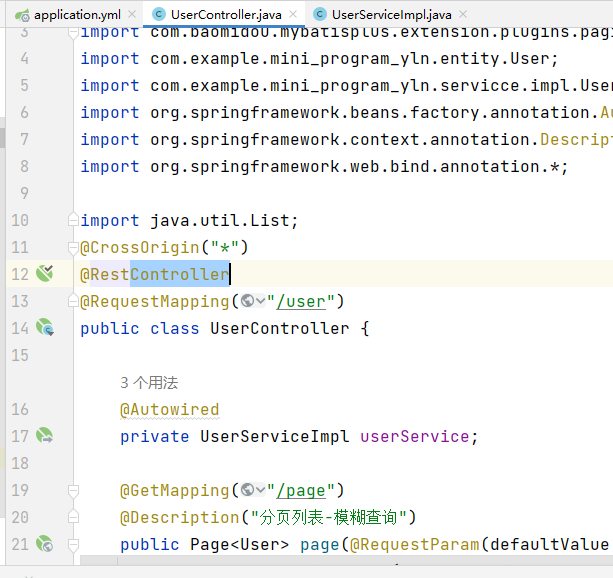Click the horizontal scrollbar at the editor bottom
The width and height of the screenshot is (613, 578).
point(346,560)
